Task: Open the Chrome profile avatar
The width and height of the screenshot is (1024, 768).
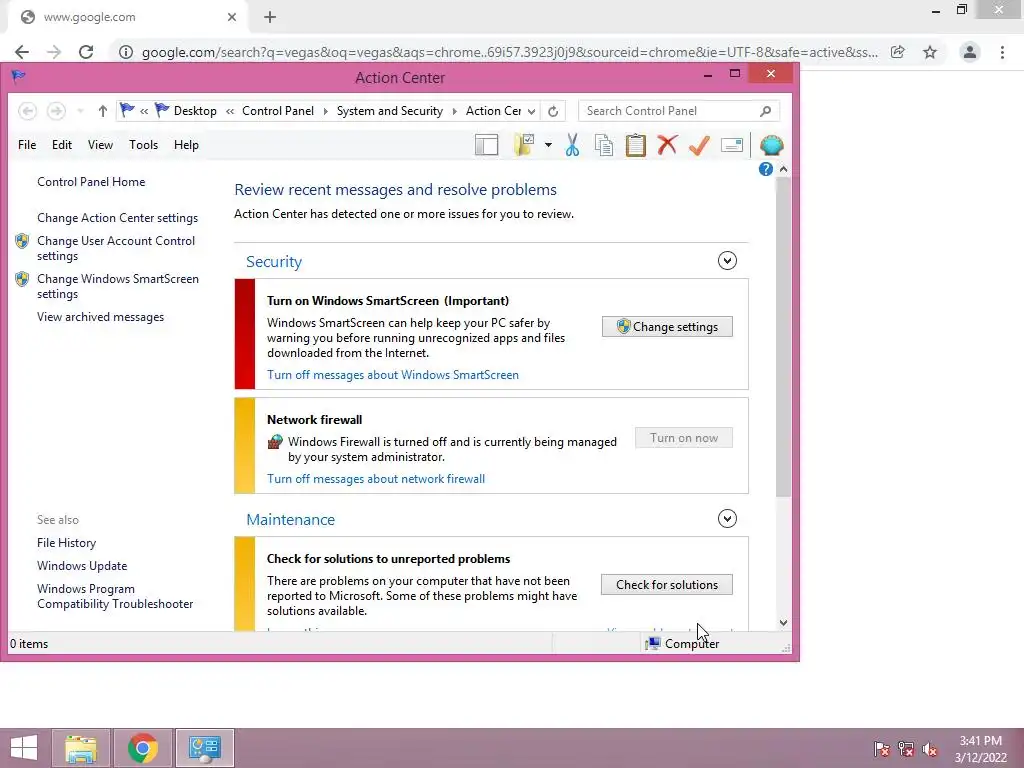Action: click(970, 52)
